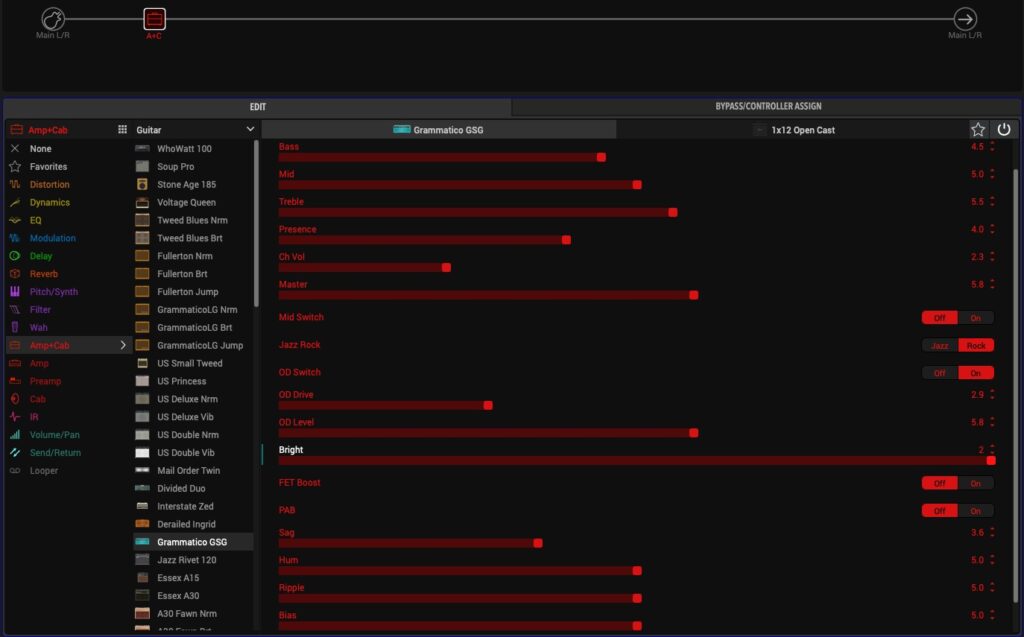Select the A+C amp block in signal chain

(x=154, y=19)
